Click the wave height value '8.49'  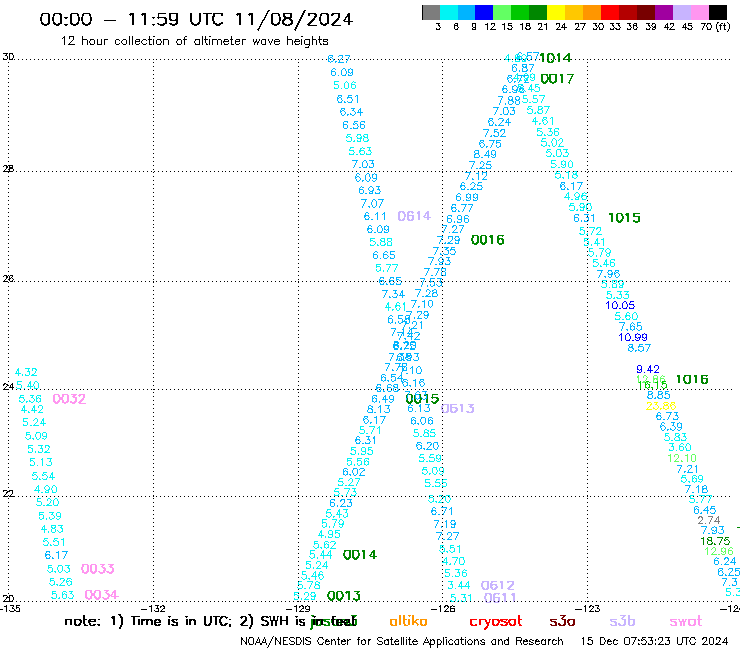(x=485, y=154)
